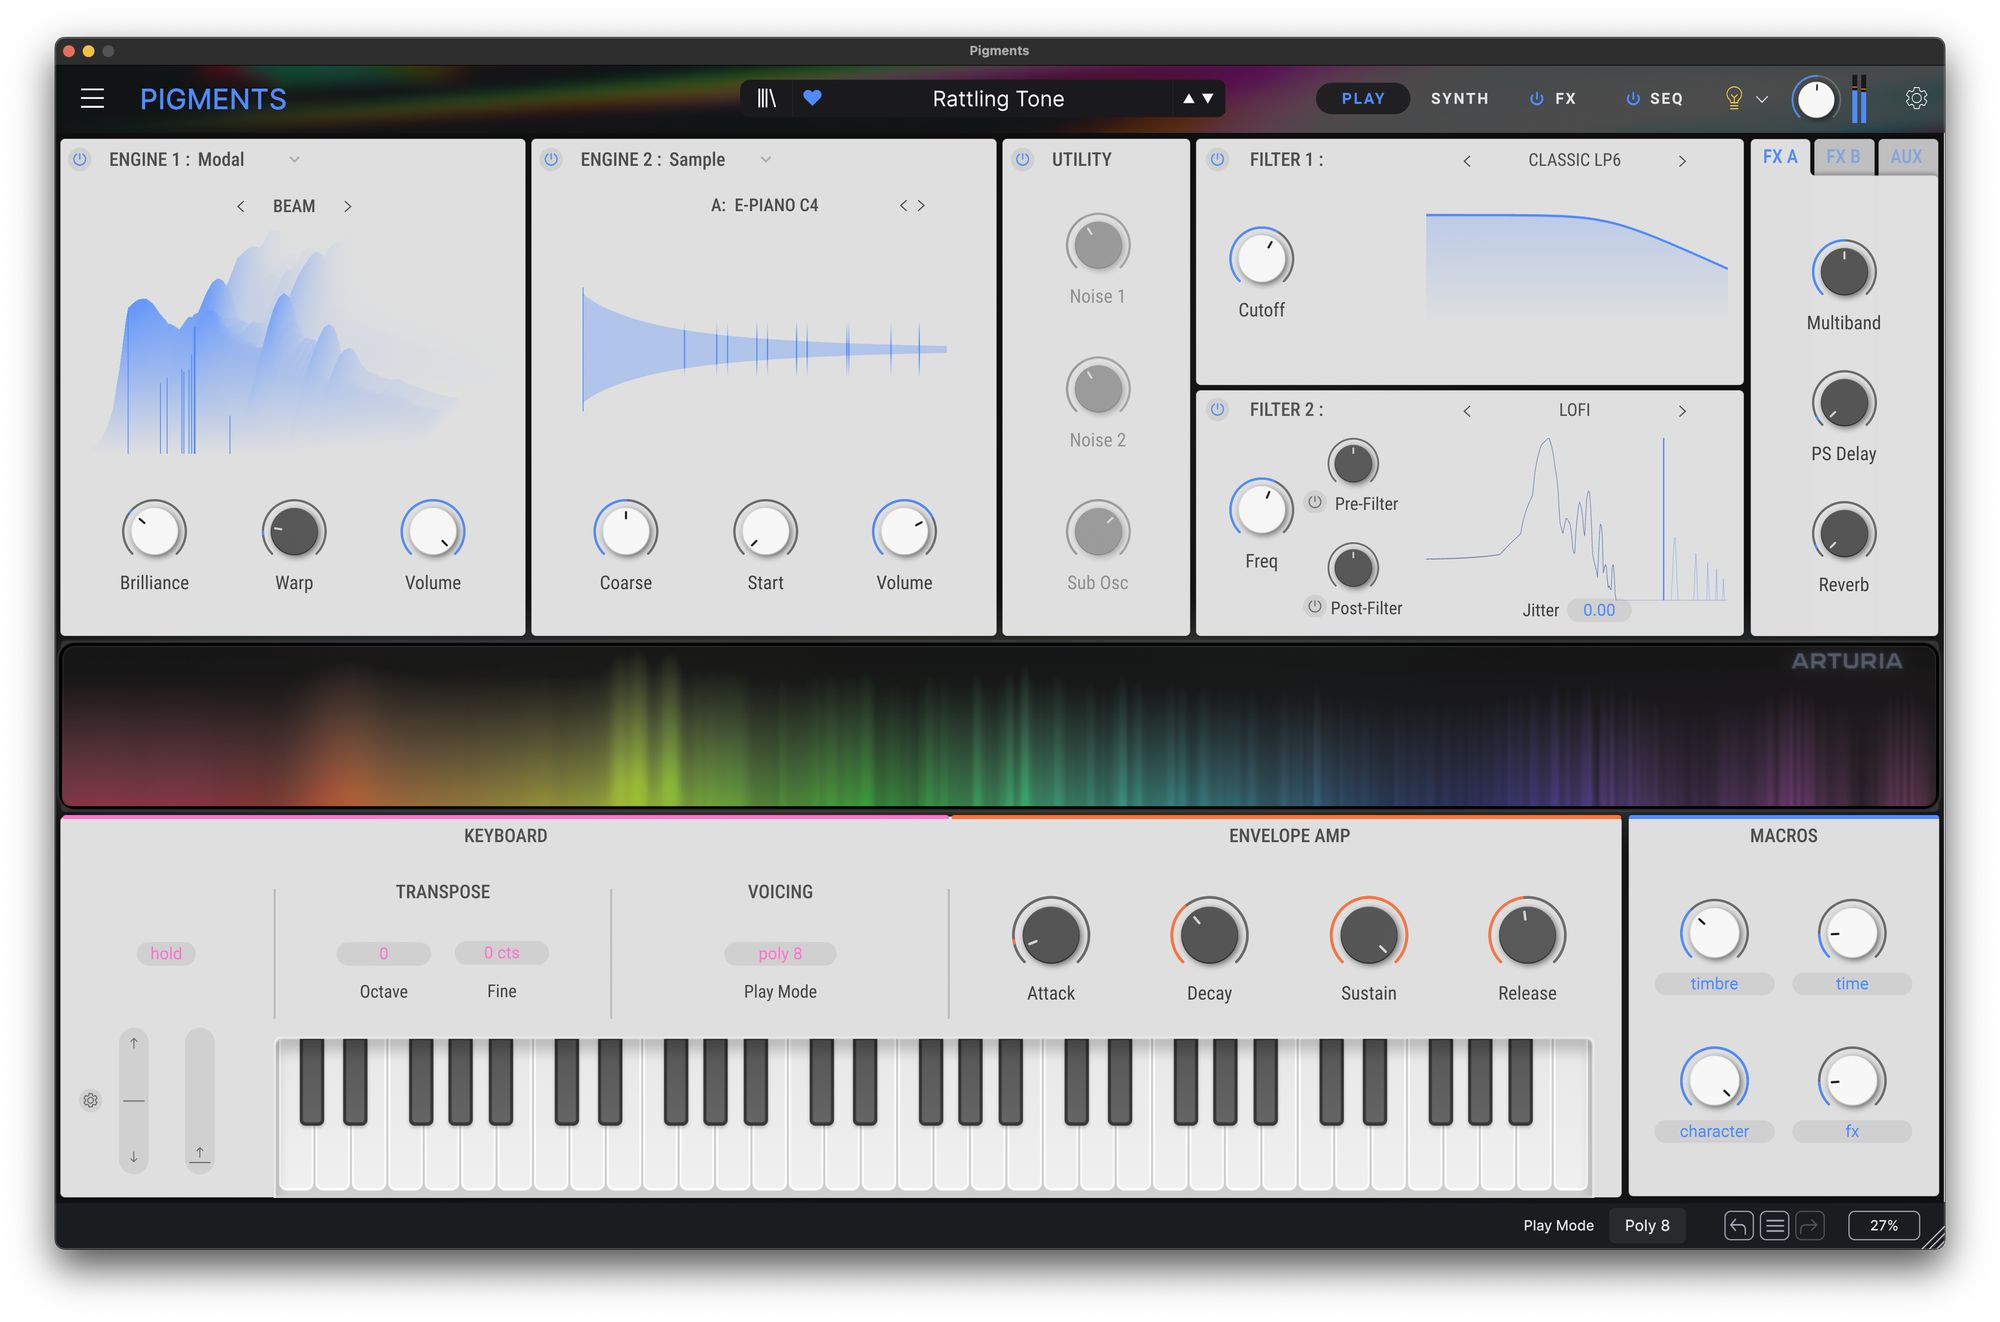Open settings gear in top bar
This screenshot has width=2000, height=1322.
coord(1916,98)
